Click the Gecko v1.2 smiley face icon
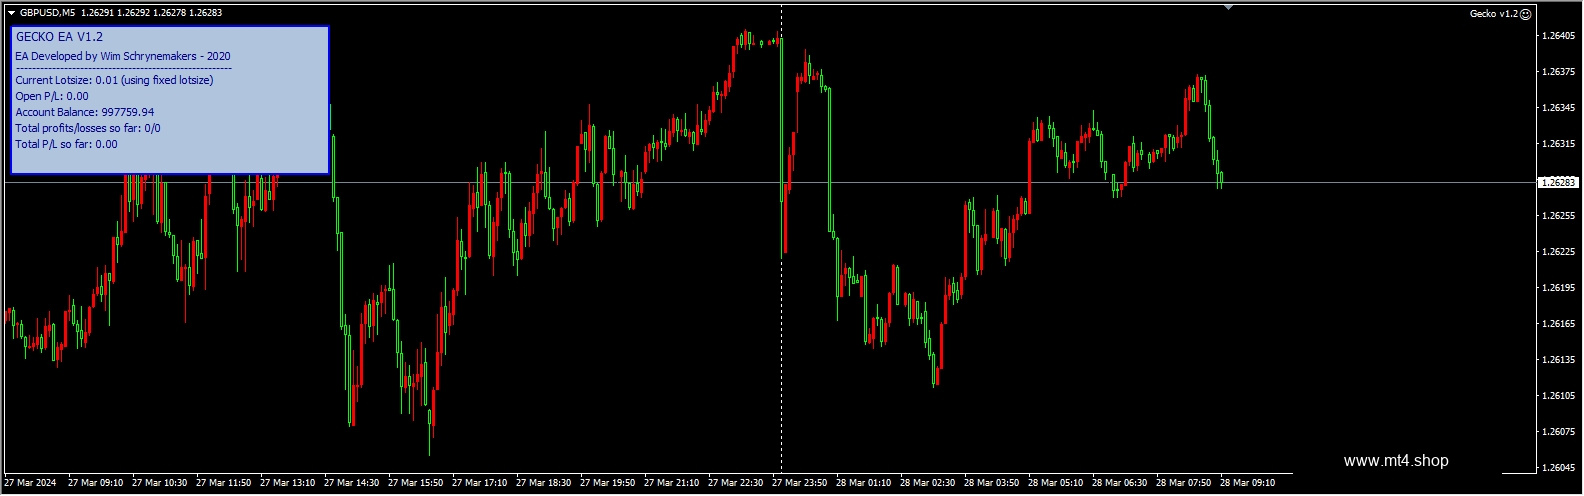This screenshot has width=1584, height=496. click(x=1525, y=14)
